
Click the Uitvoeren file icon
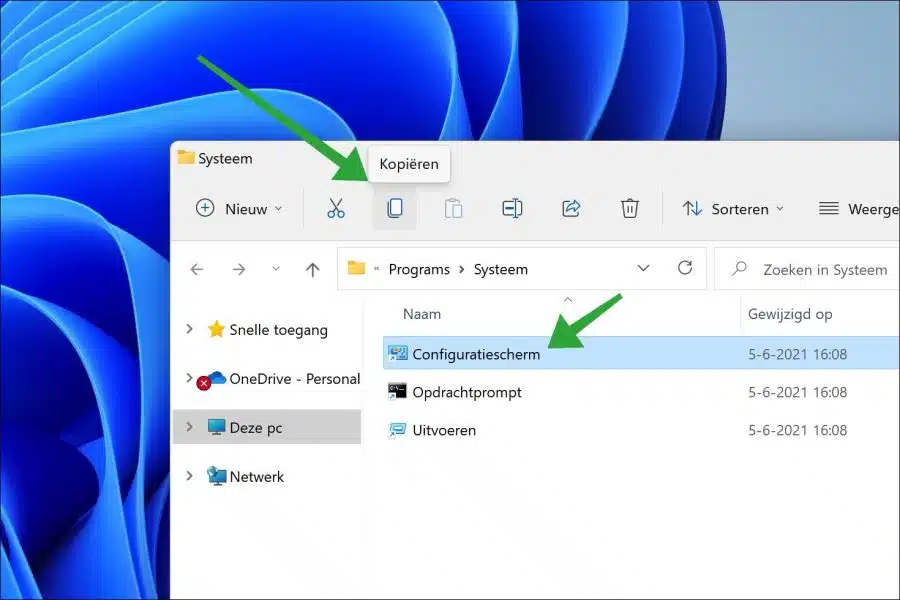(x=397, y=430)
